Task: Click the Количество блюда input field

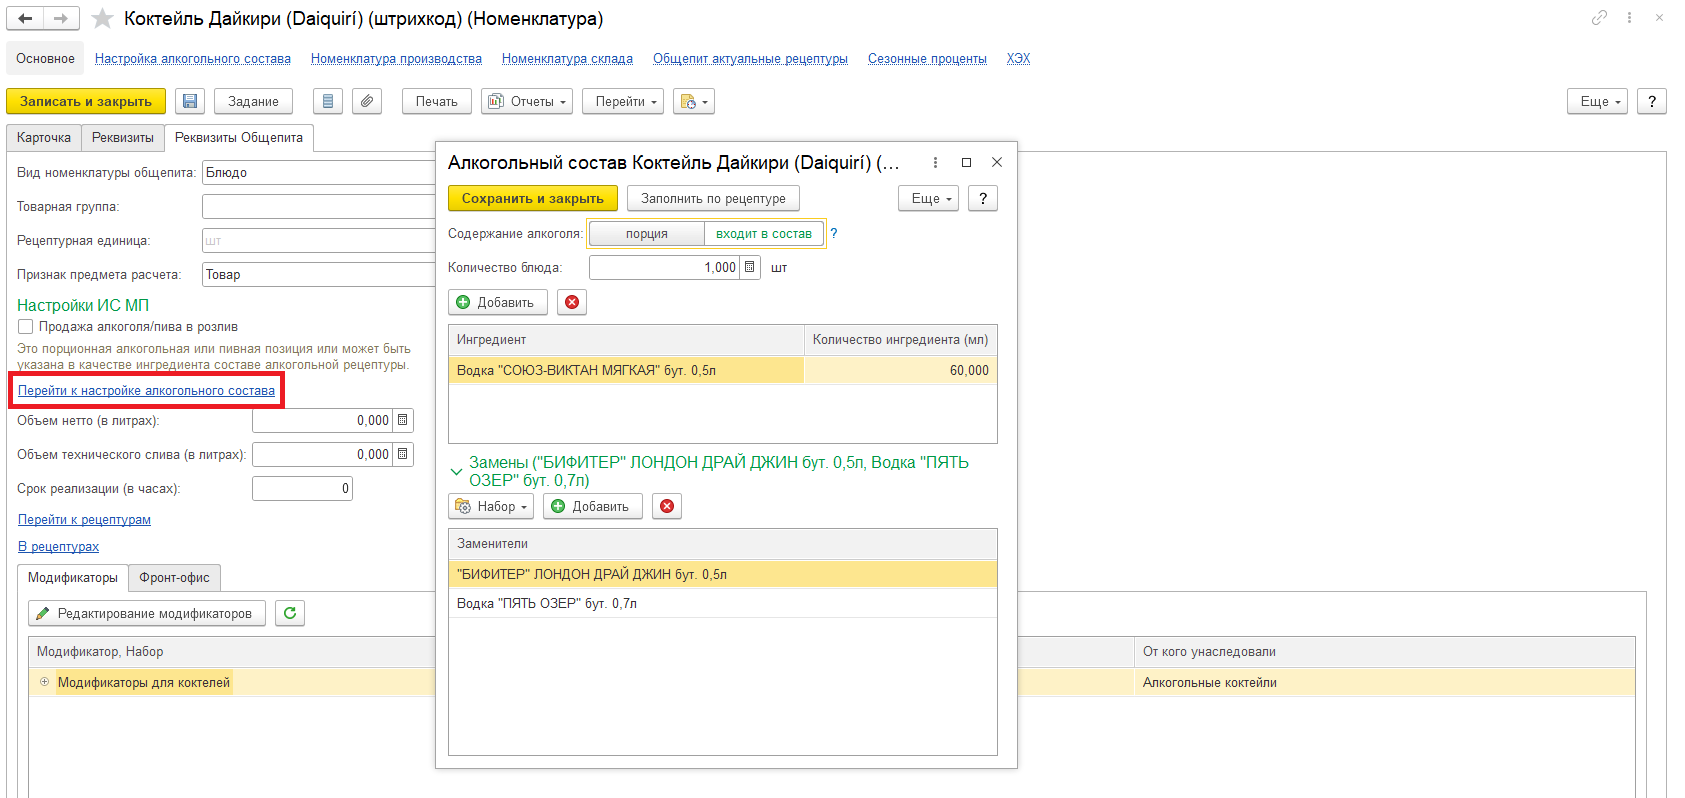Action: click(664, 267)
